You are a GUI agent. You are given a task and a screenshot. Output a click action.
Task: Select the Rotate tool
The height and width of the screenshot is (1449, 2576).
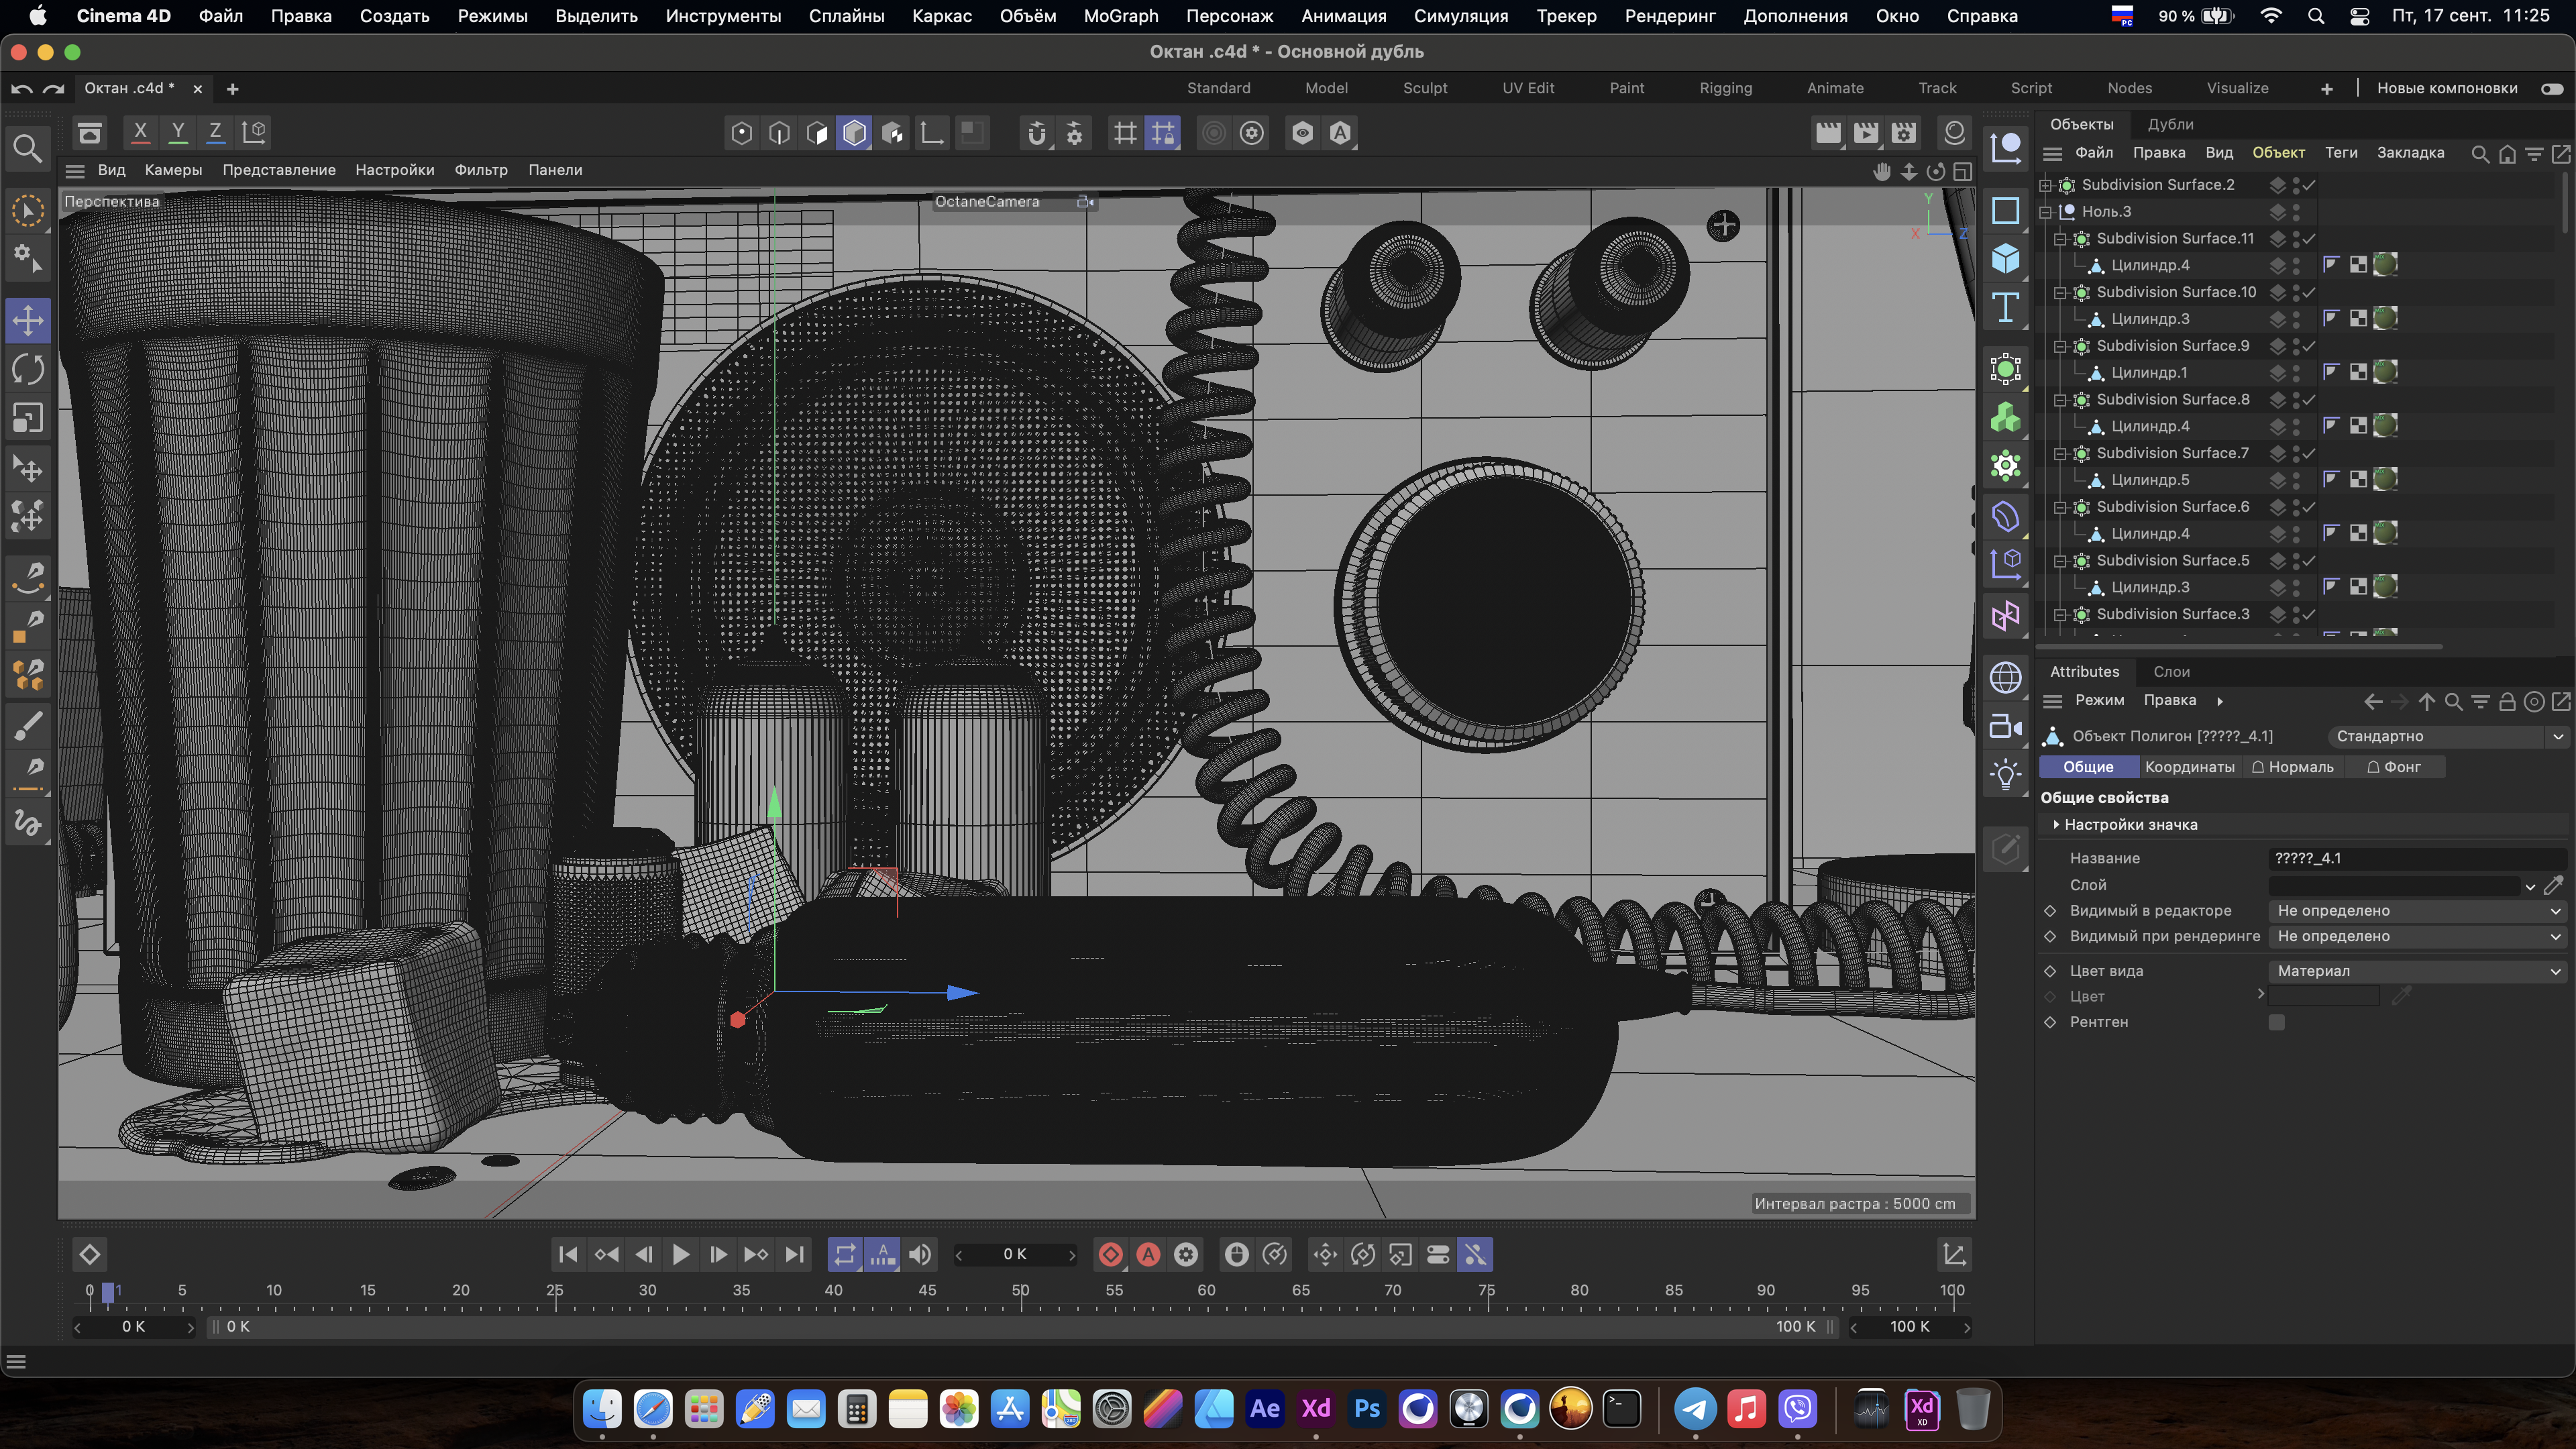(x=28, y=369)
